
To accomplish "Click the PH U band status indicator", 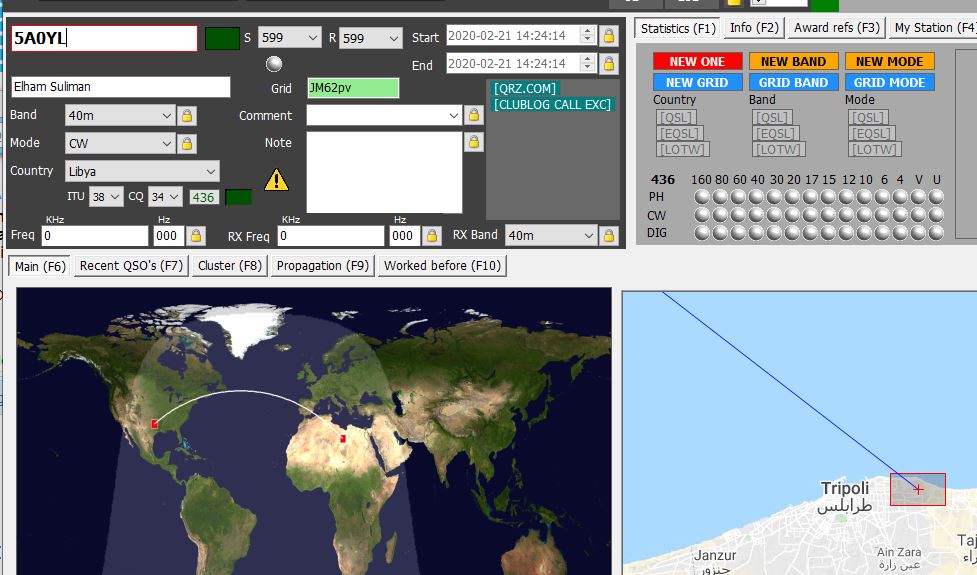I will click(936, 197).
